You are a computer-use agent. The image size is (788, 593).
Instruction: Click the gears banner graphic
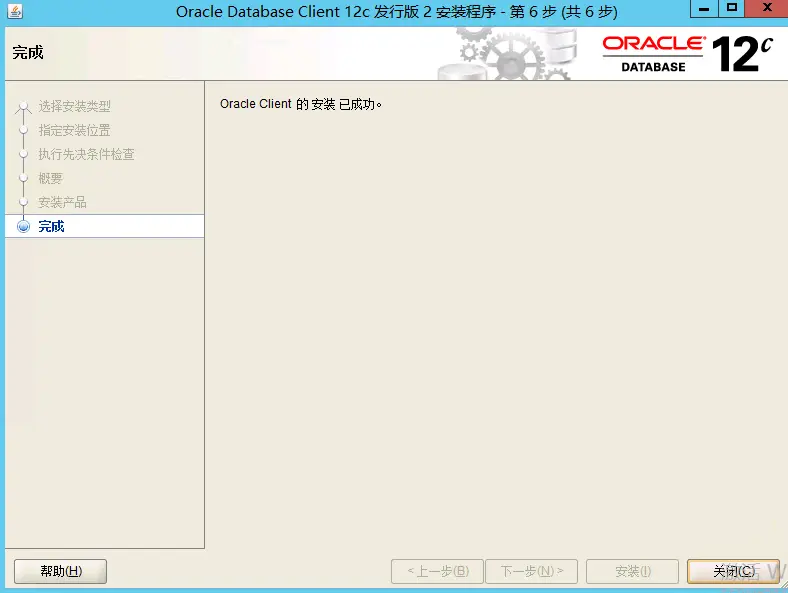[x=508, y=54]
